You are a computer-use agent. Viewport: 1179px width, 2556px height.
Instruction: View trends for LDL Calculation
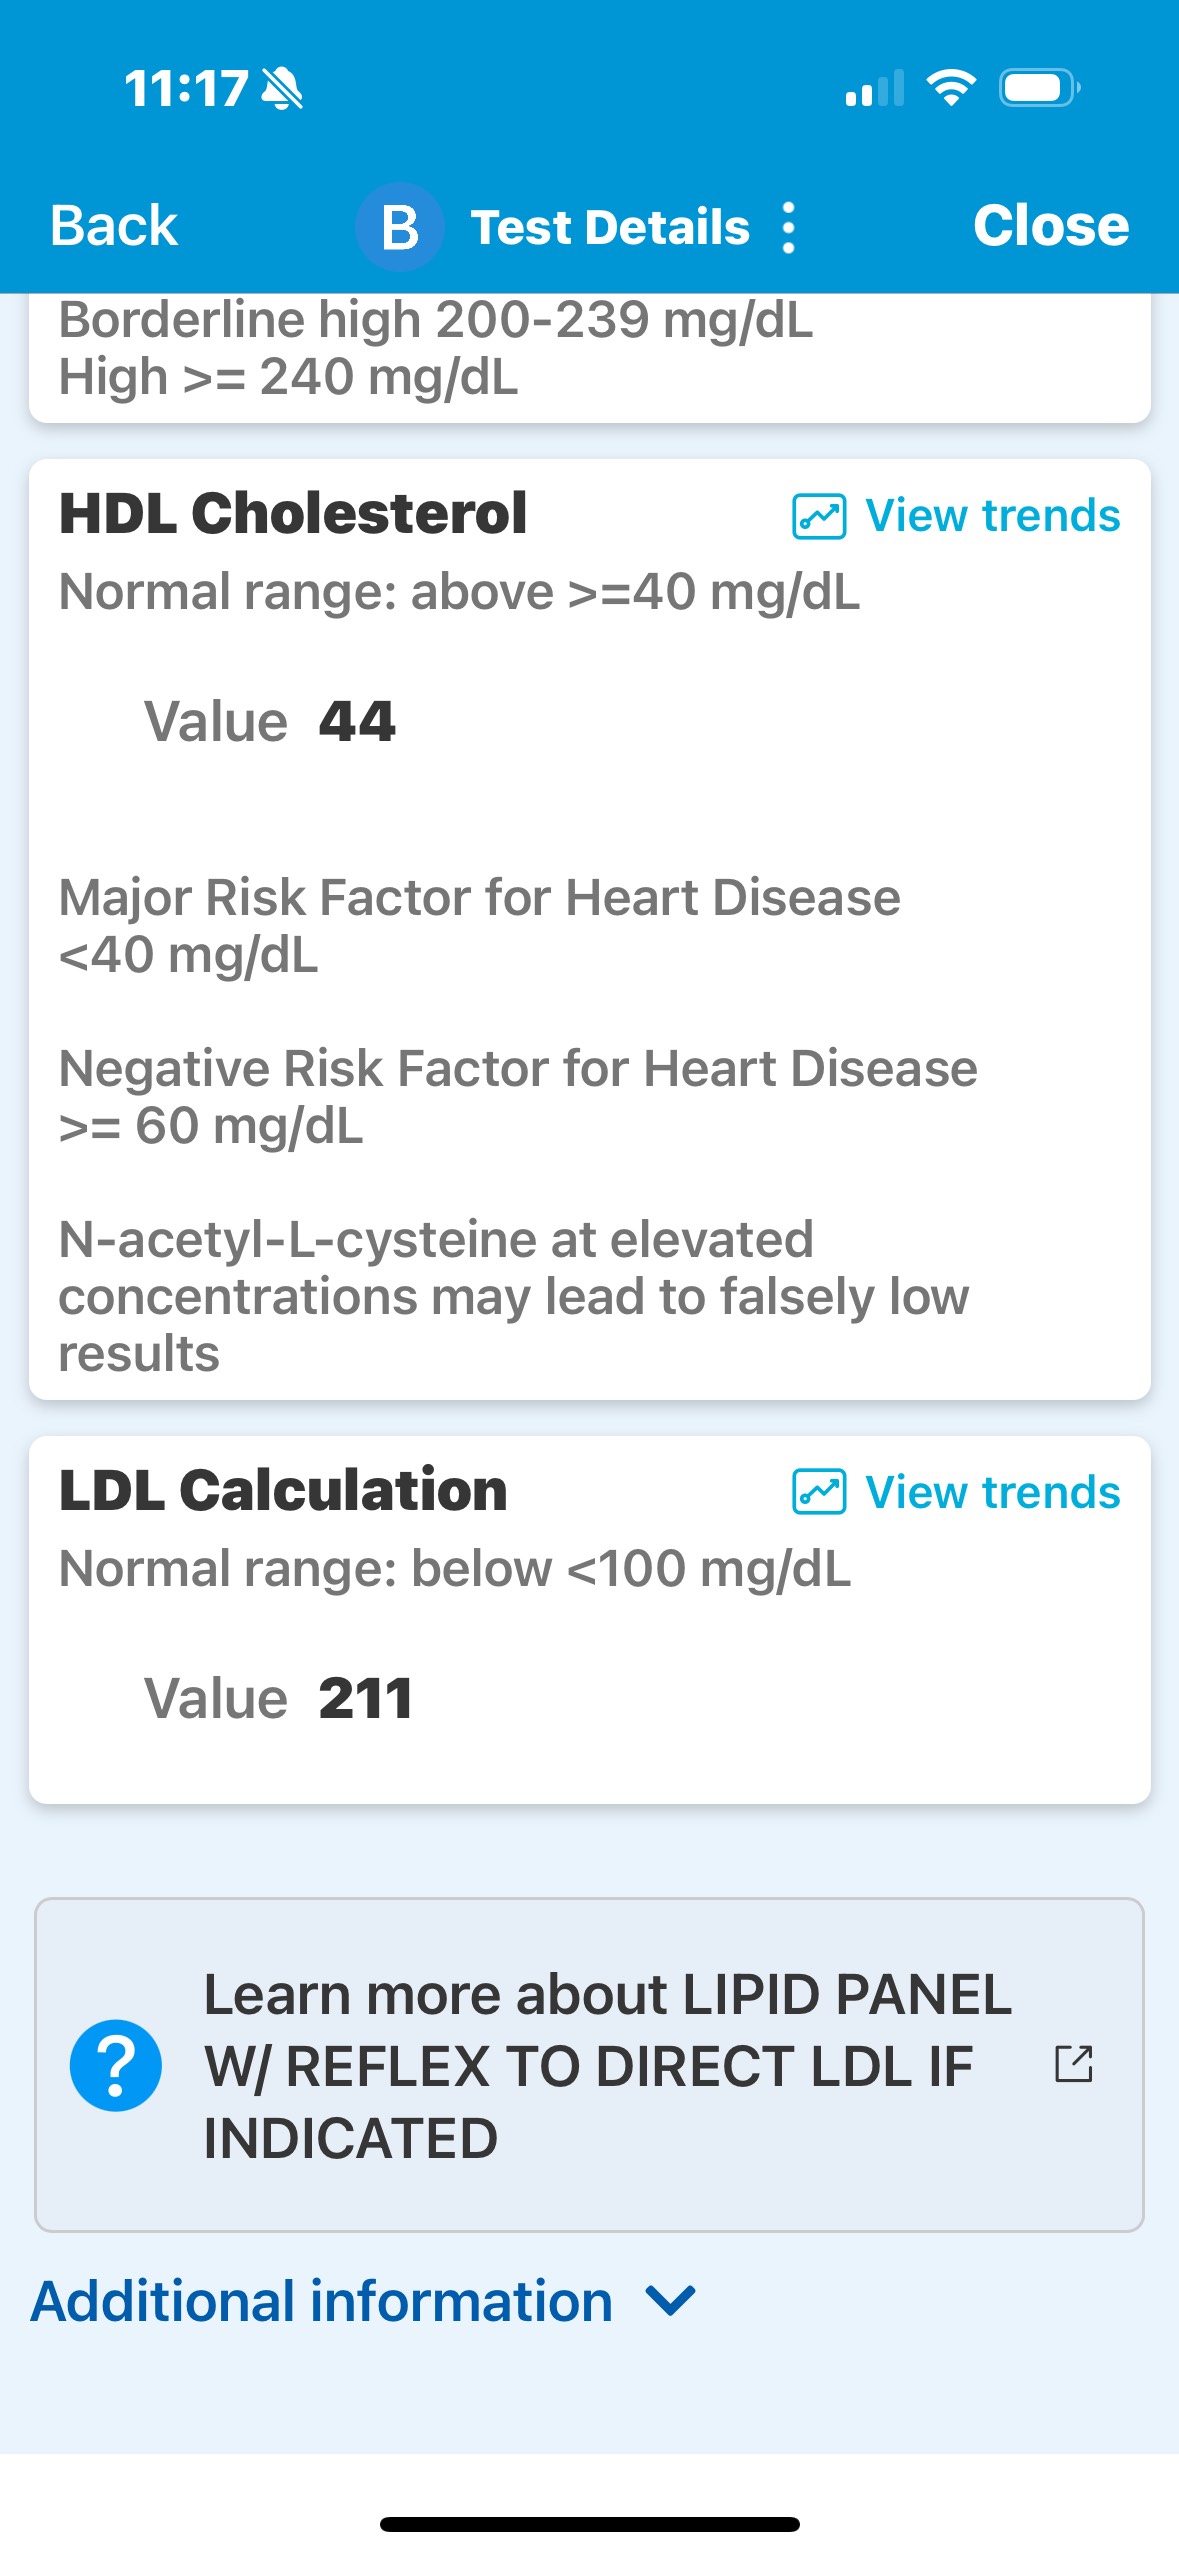[x=992, y=1492]
